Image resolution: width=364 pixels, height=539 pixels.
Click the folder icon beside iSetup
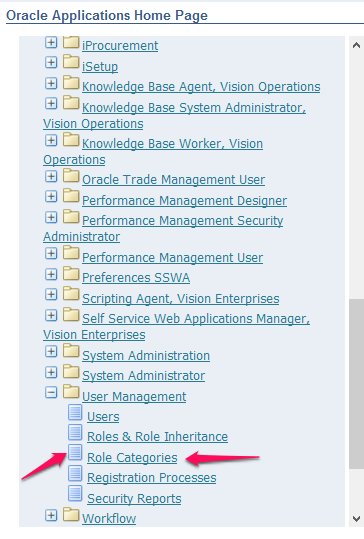click(71, 62)
